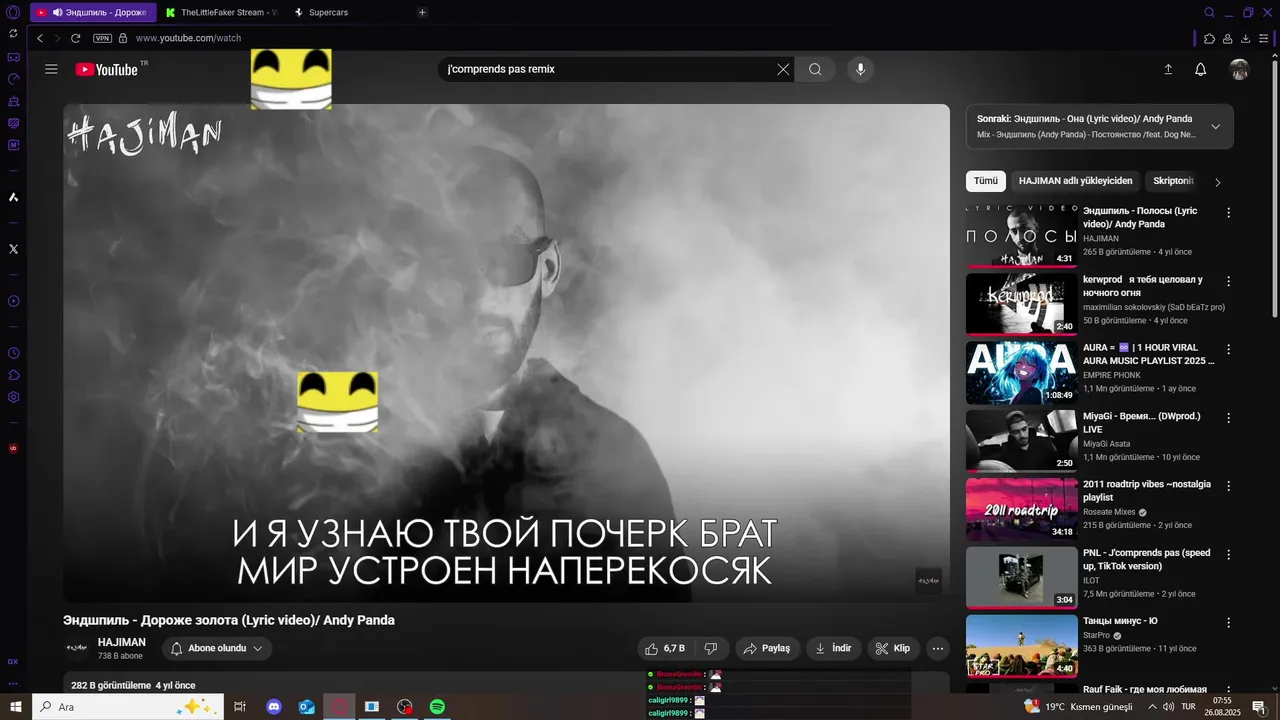Go to the YouTube home logo
1280x720 pixels.
(107, 69)
